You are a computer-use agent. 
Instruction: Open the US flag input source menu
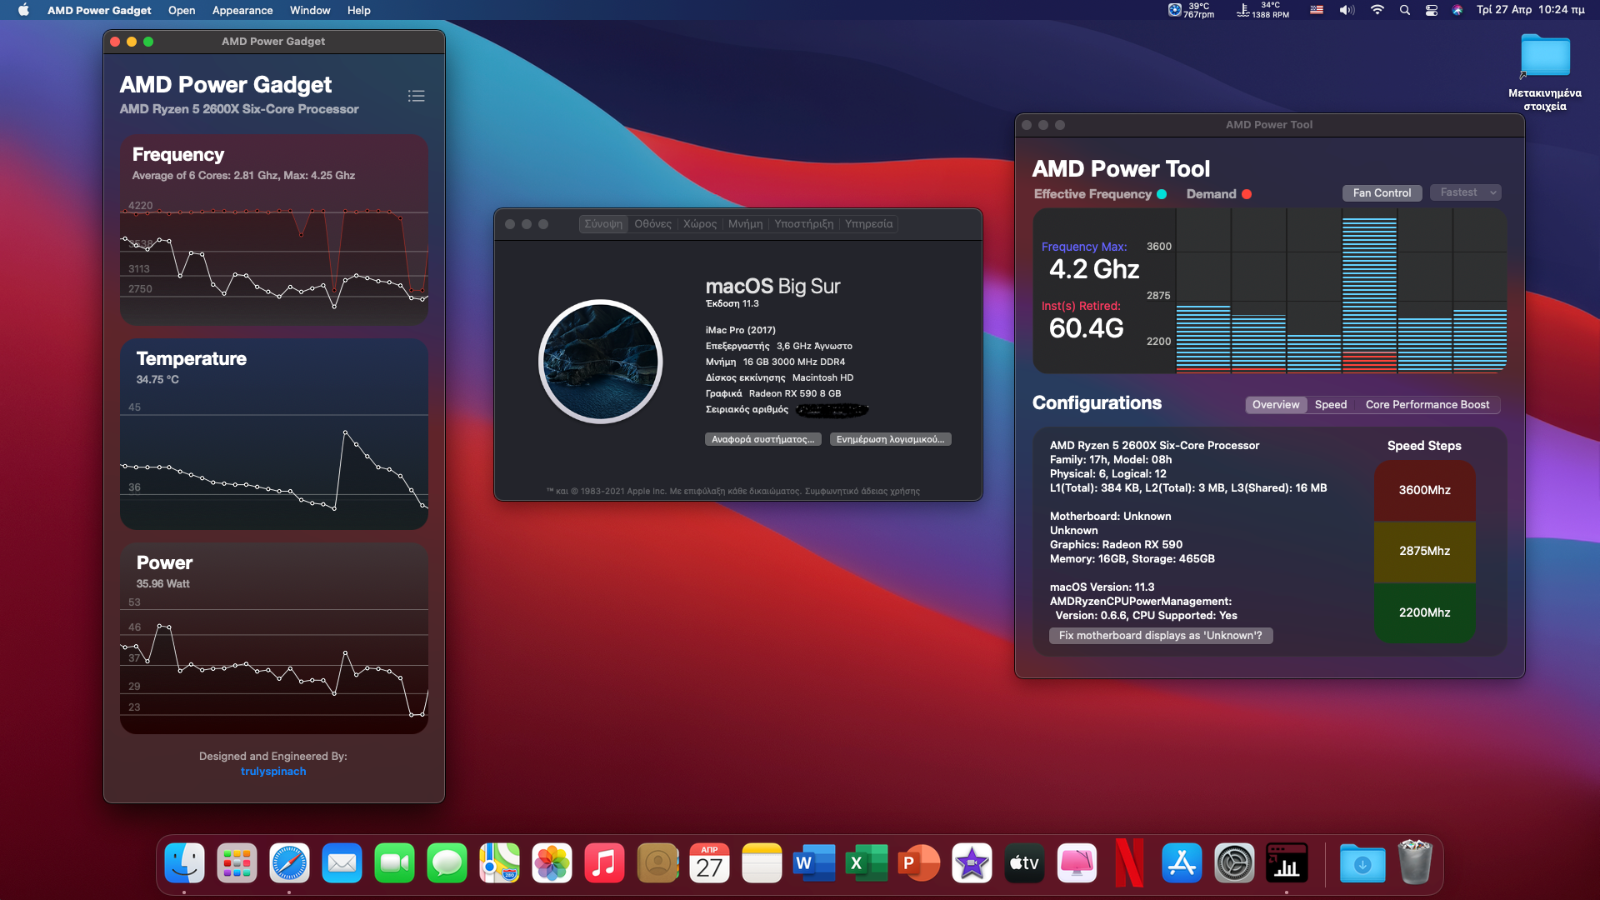click(x=1316, y=10)
